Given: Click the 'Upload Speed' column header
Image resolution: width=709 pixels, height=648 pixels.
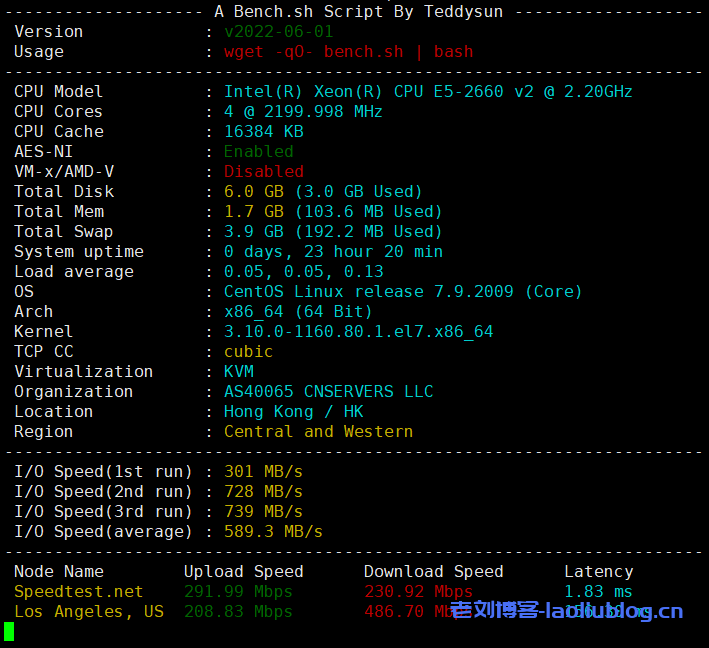Looking at the screenshot, I should (244, 571).
